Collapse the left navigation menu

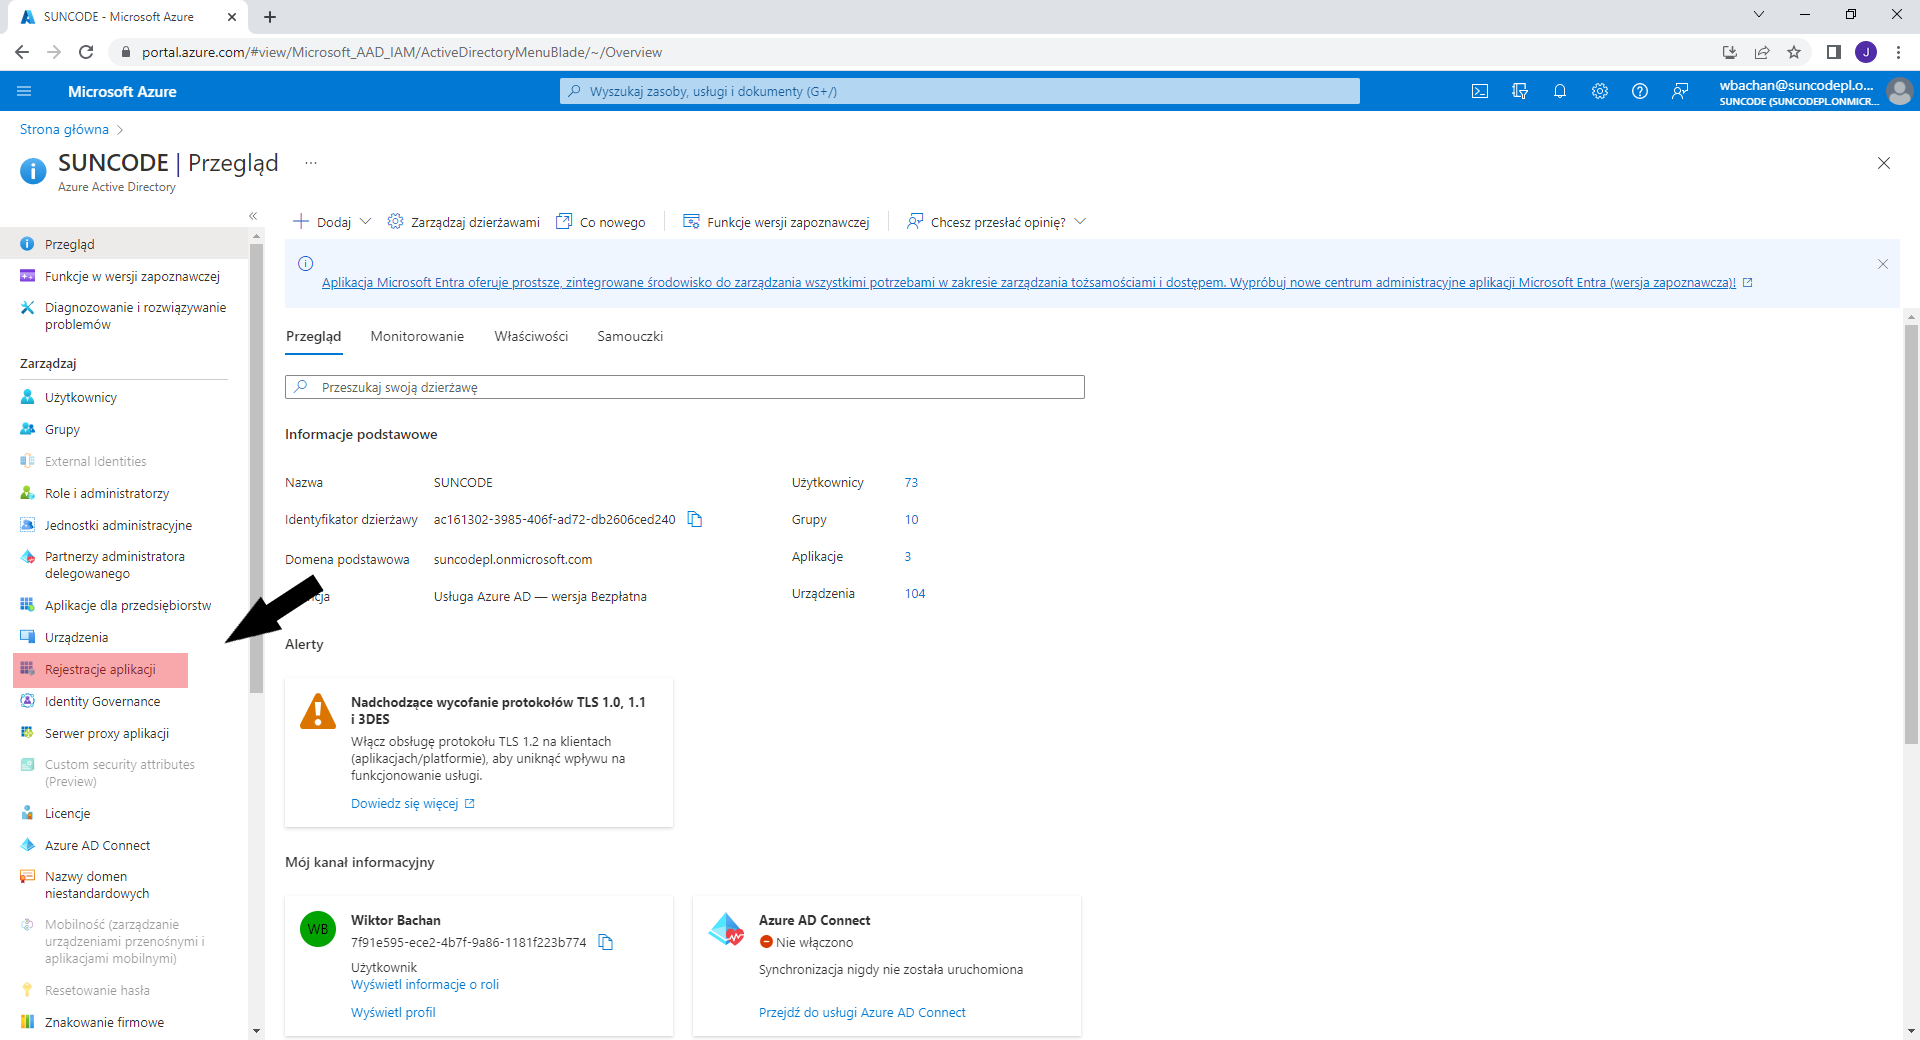click(x=253, y=216)
